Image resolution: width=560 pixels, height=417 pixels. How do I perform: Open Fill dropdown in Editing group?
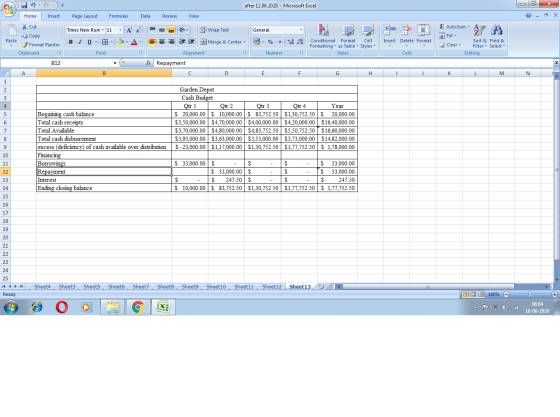point(455,36)
